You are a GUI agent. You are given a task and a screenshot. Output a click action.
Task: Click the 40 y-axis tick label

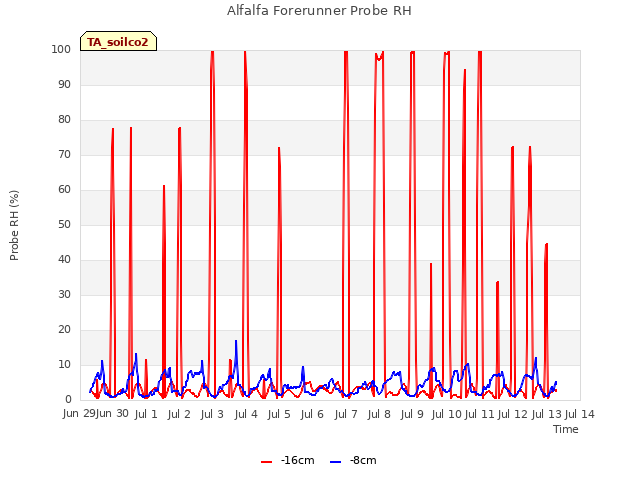pos(64,260)
